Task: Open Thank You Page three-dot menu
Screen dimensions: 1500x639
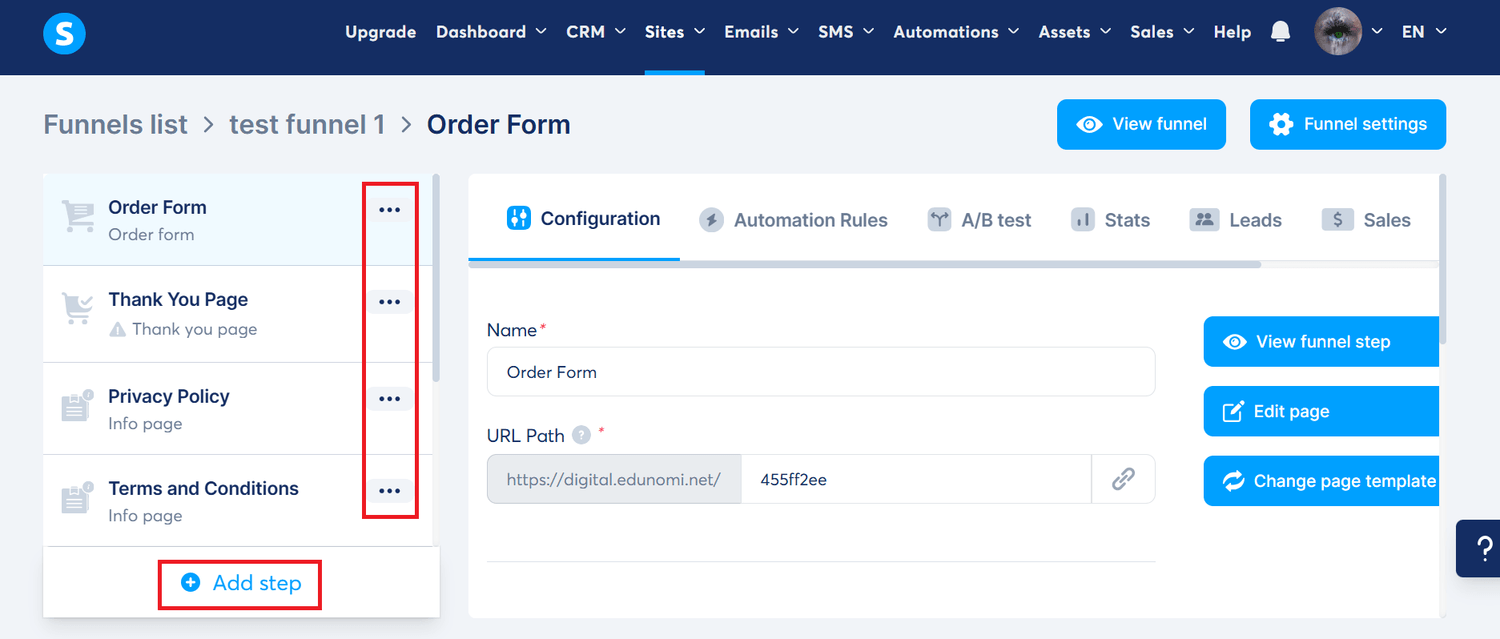Action: point(389,302)
